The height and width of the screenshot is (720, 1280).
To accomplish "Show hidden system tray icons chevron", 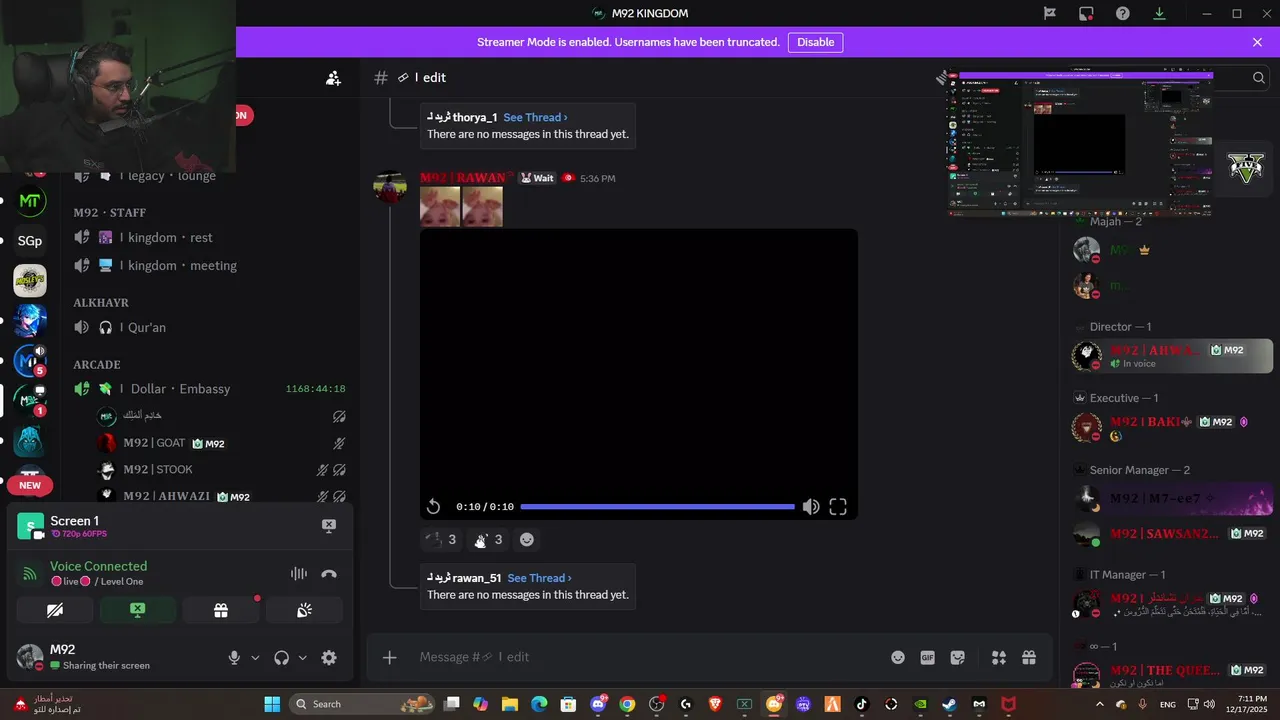I will 1100,704.
